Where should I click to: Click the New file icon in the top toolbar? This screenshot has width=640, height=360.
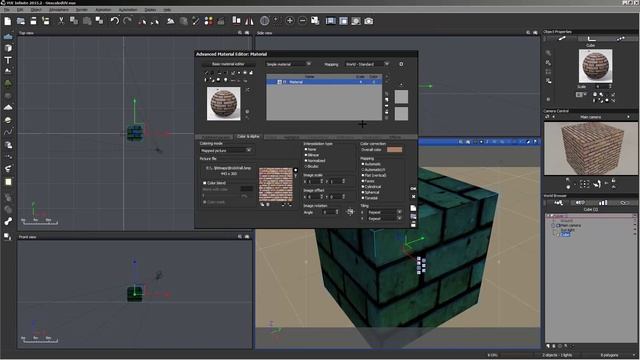click(8, 21)
